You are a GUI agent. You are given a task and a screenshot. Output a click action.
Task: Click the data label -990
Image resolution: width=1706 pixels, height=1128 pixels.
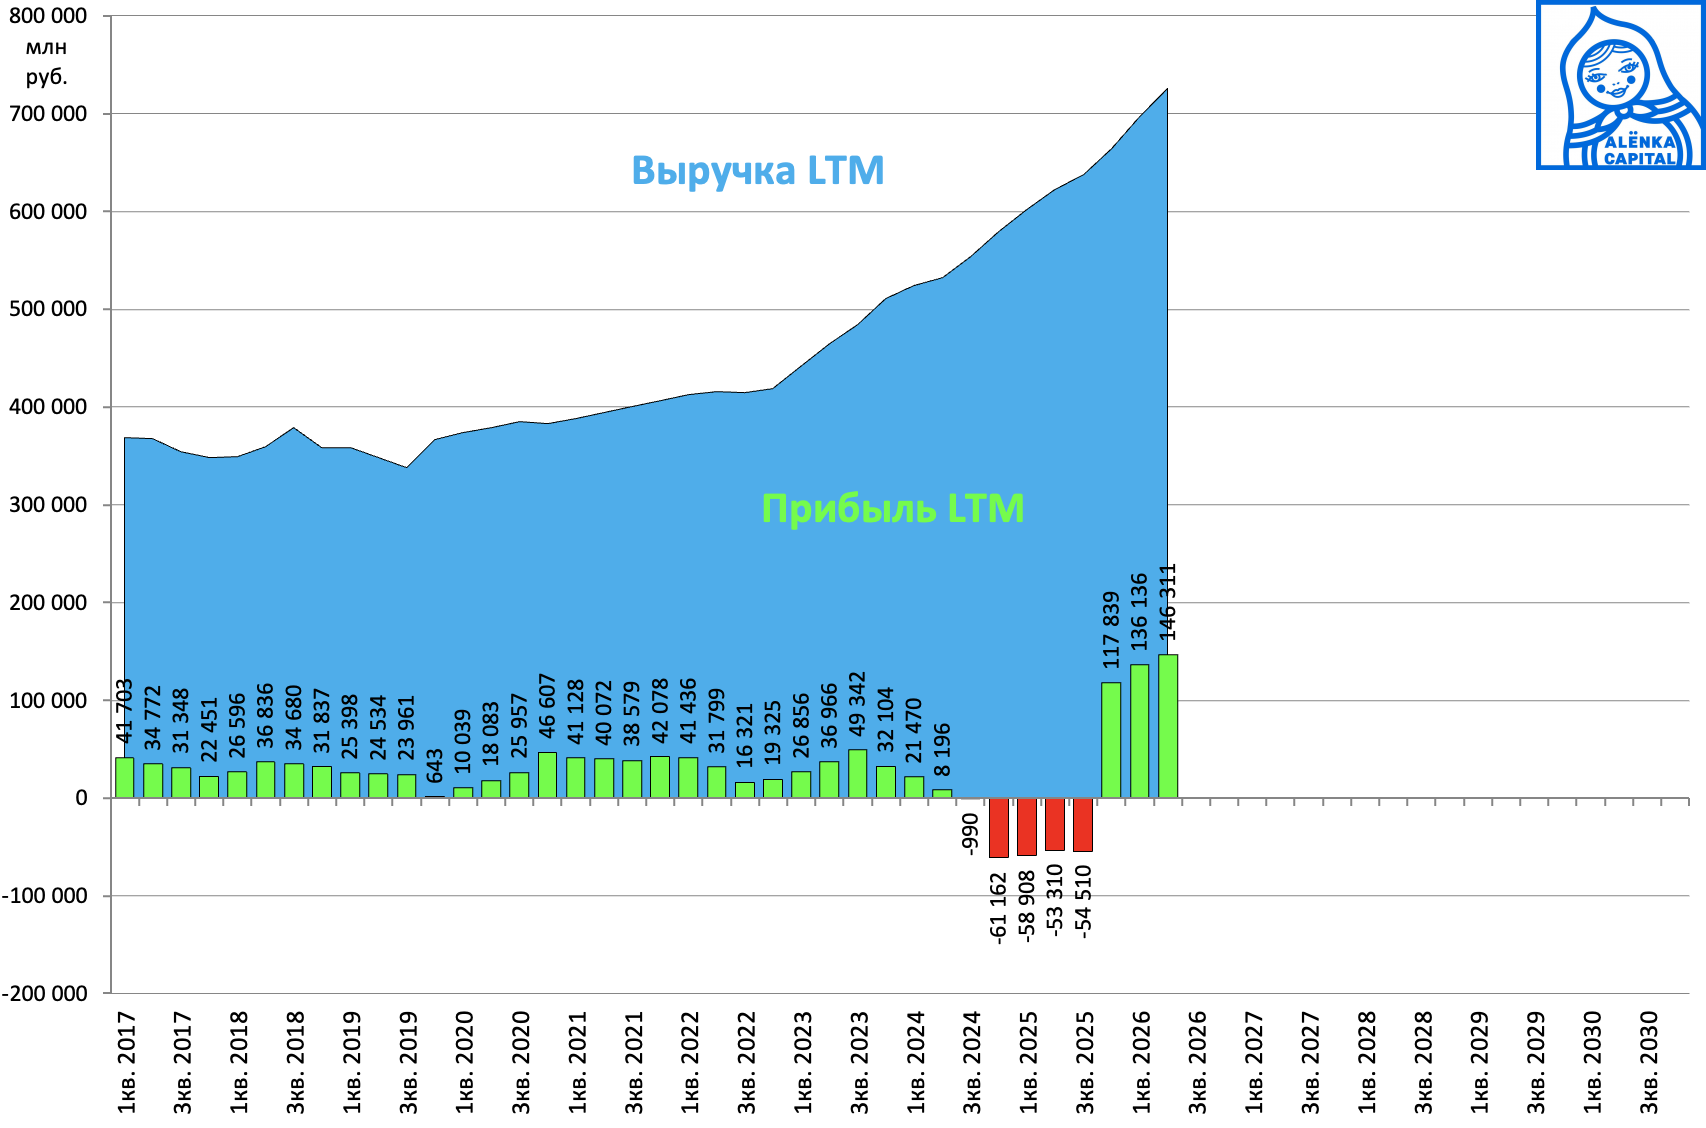[970, 834]
